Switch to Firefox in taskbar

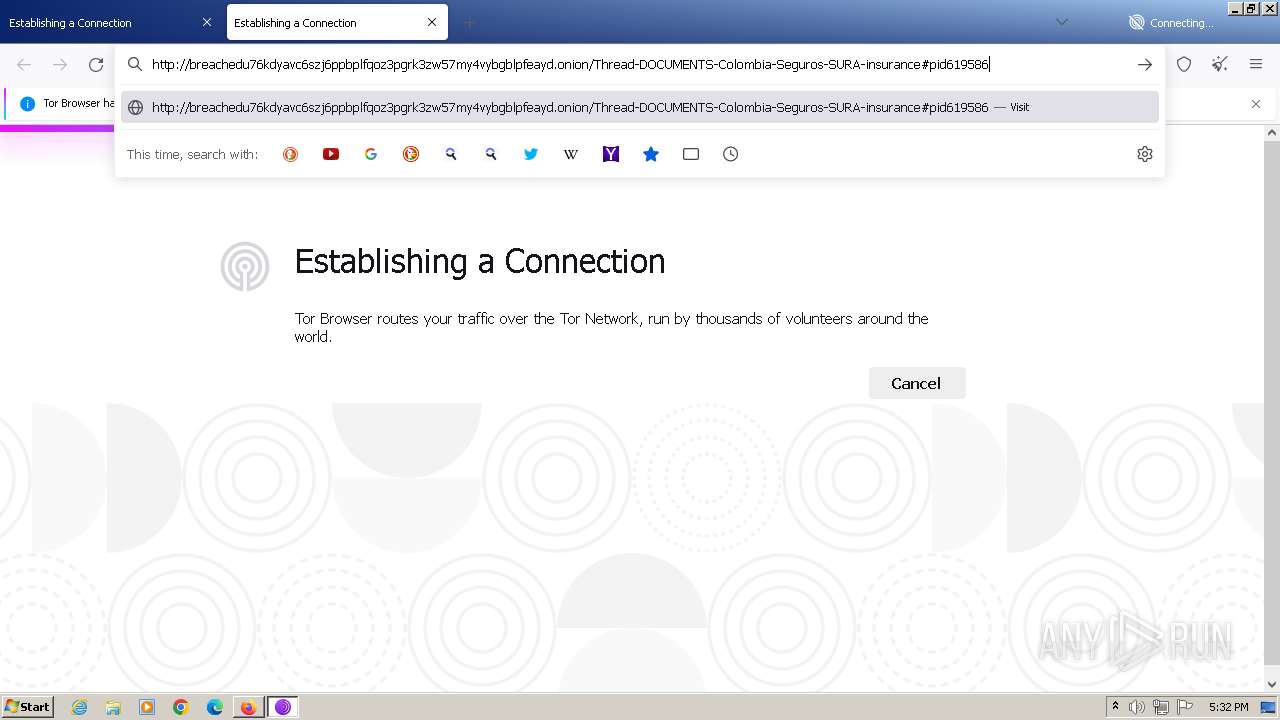pyautogui.click(x=248, y=707)
